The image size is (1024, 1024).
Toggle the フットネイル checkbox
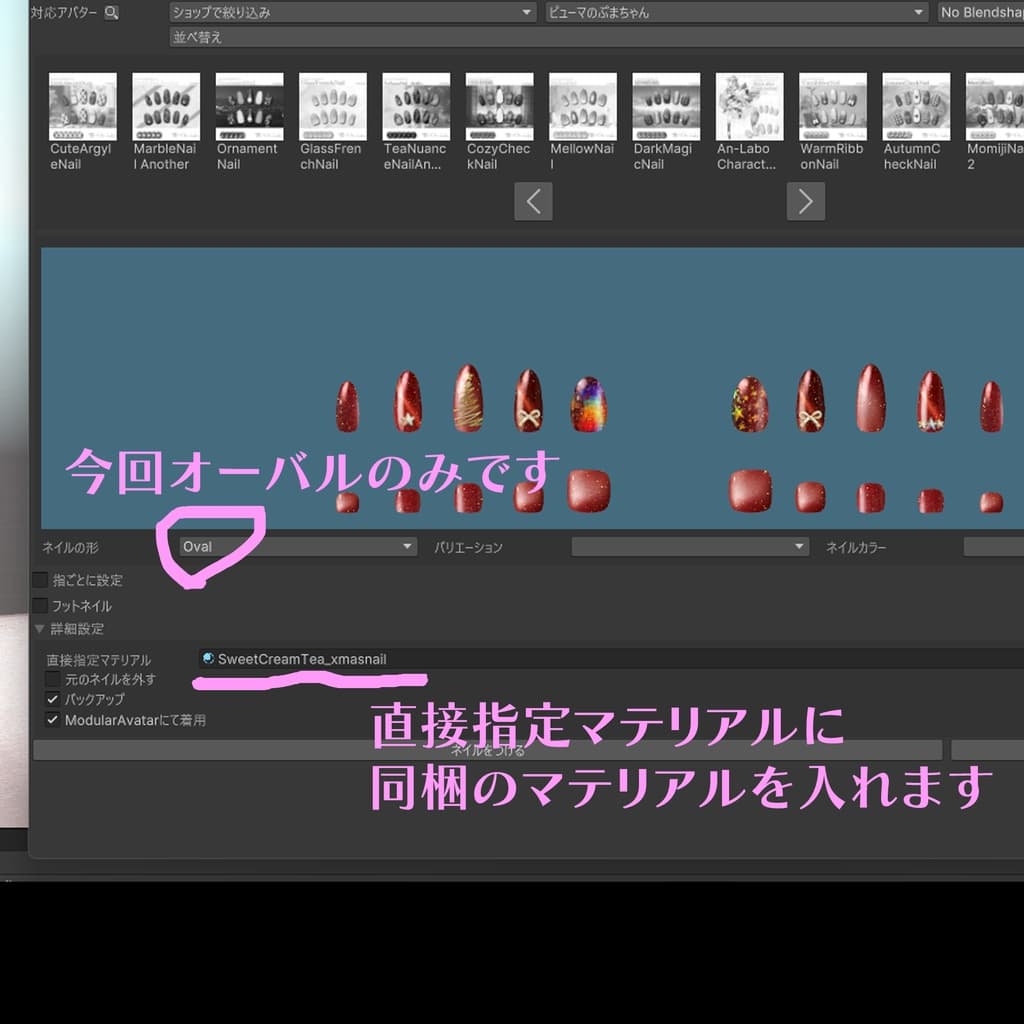(40, 606)
